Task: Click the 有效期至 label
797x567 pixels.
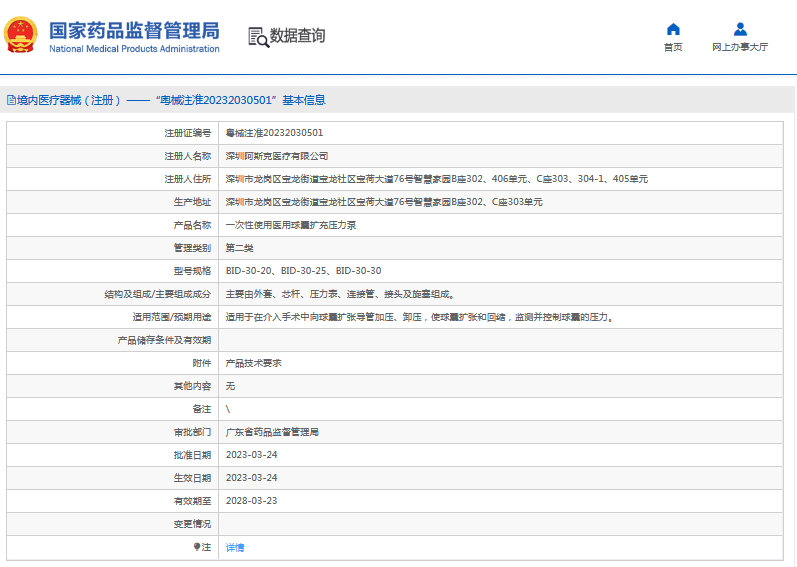Action: [x=192, y=501]
